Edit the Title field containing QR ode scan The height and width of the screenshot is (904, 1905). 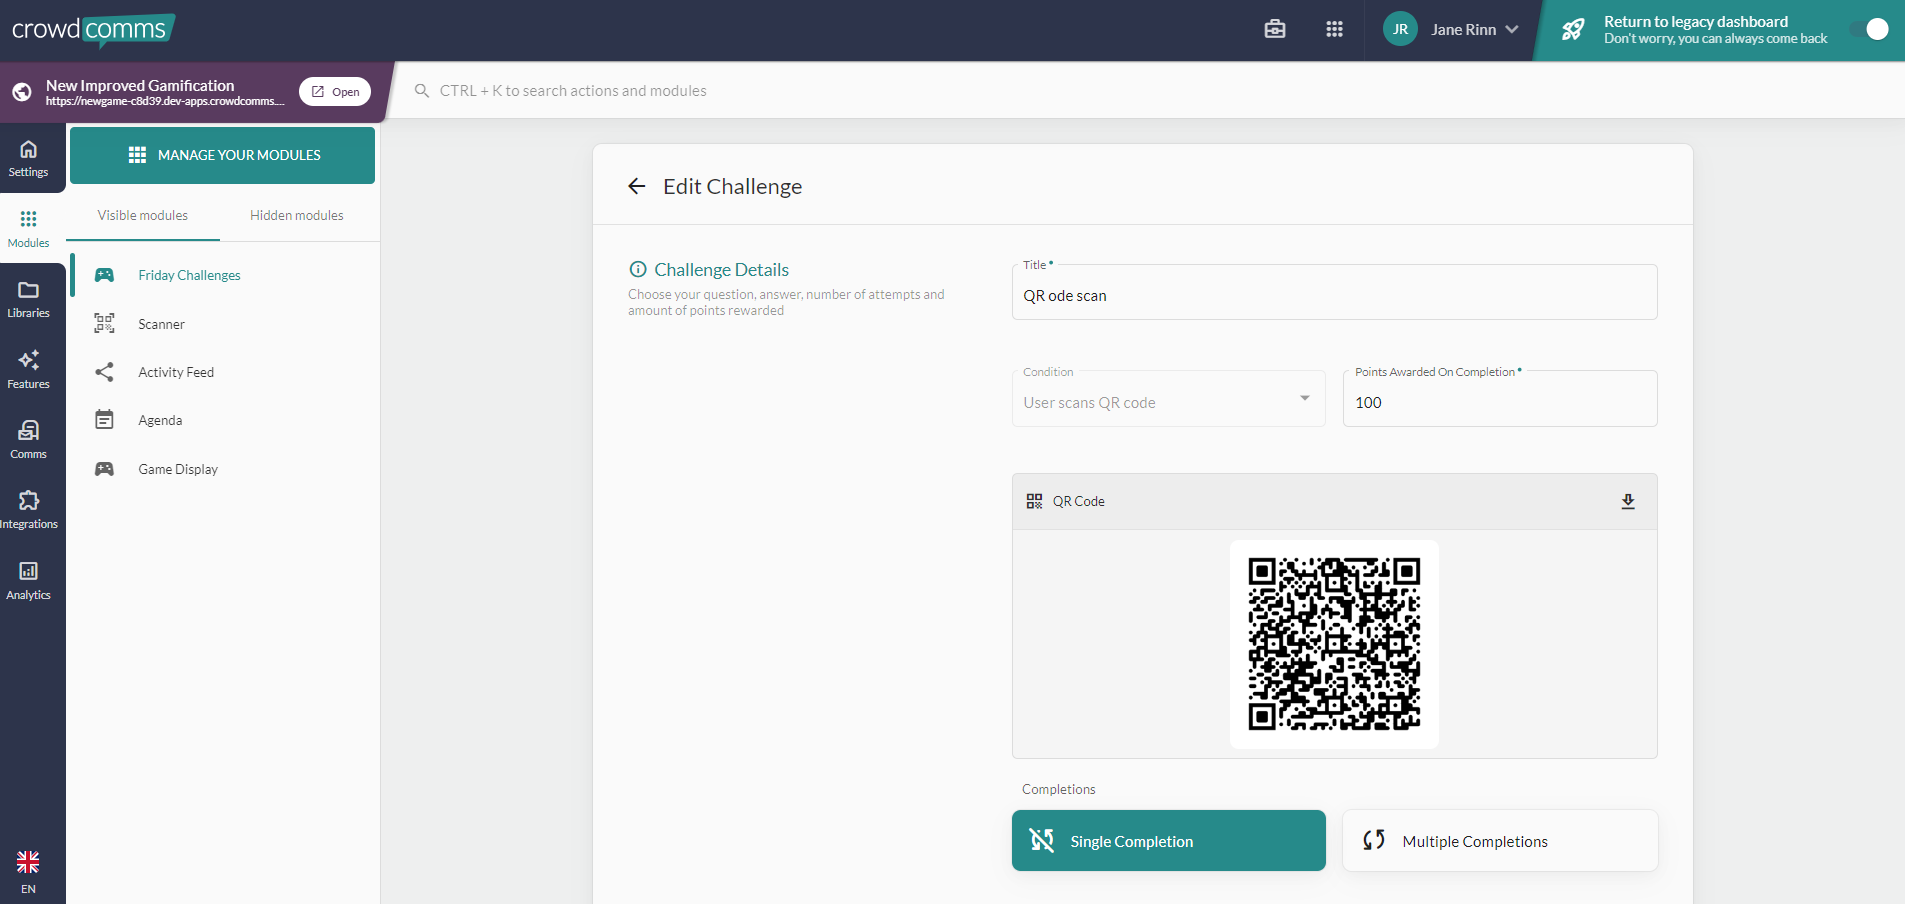click(1334, 292)
